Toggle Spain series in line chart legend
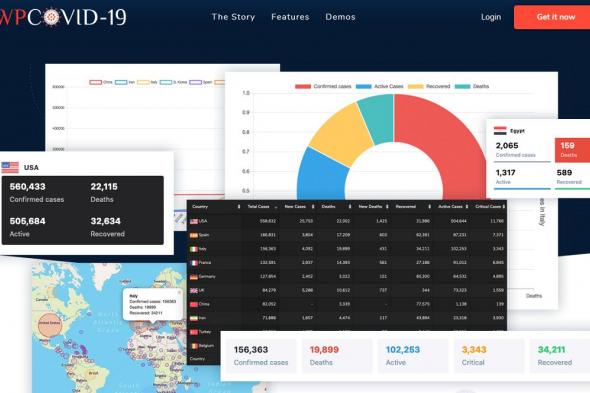The width and height of the screenshot is (590, 393). pos(201,82)
